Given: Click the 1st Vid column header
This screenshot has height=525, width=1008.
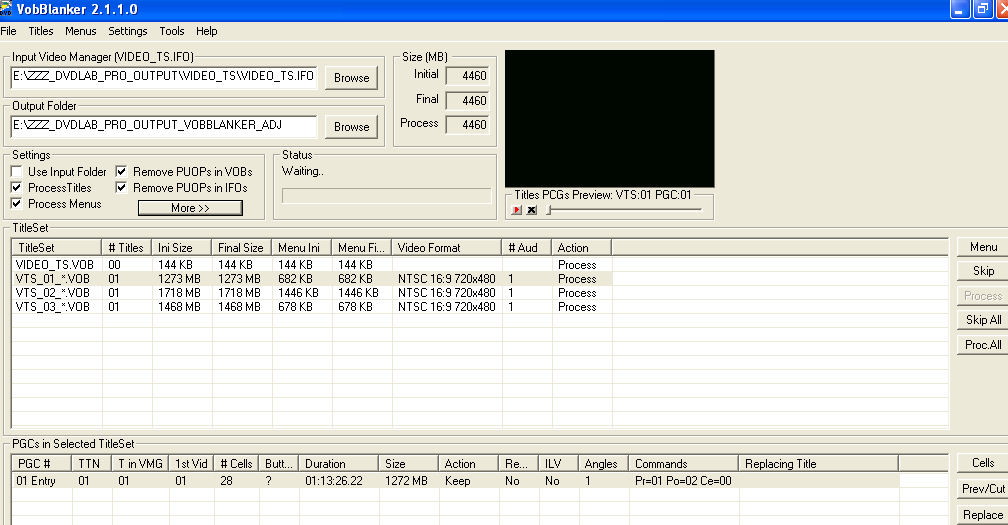Looking at the screenshot, I should (x=192, y=463).
